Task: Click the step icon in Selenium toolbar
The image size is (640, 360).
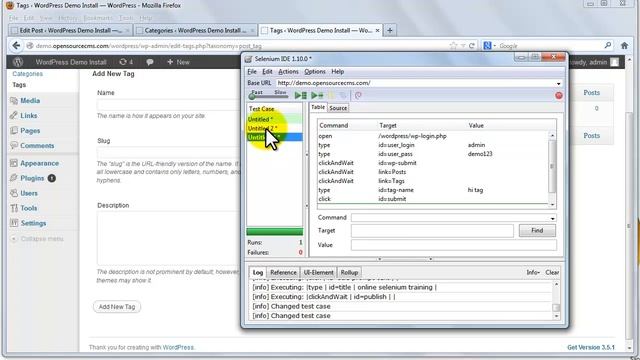Action: (x=343, y=96)
